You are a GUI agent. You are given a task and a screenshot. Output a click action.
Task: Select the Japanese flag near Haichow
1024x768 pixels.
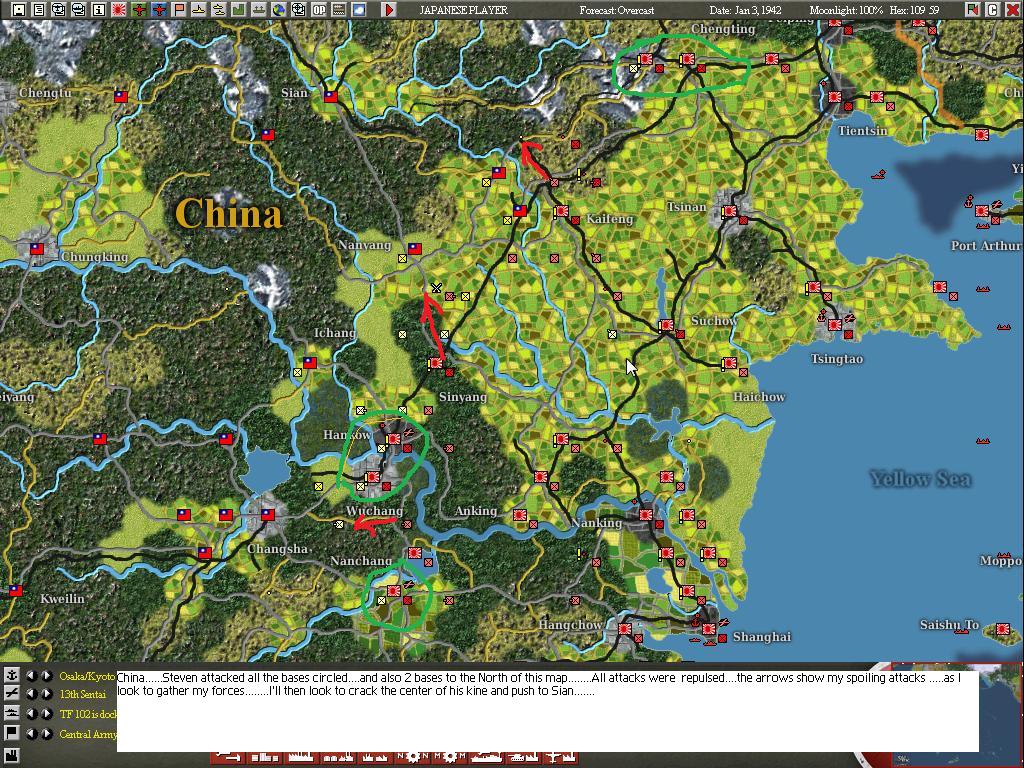pyautogui.click(x=729, y=363)
